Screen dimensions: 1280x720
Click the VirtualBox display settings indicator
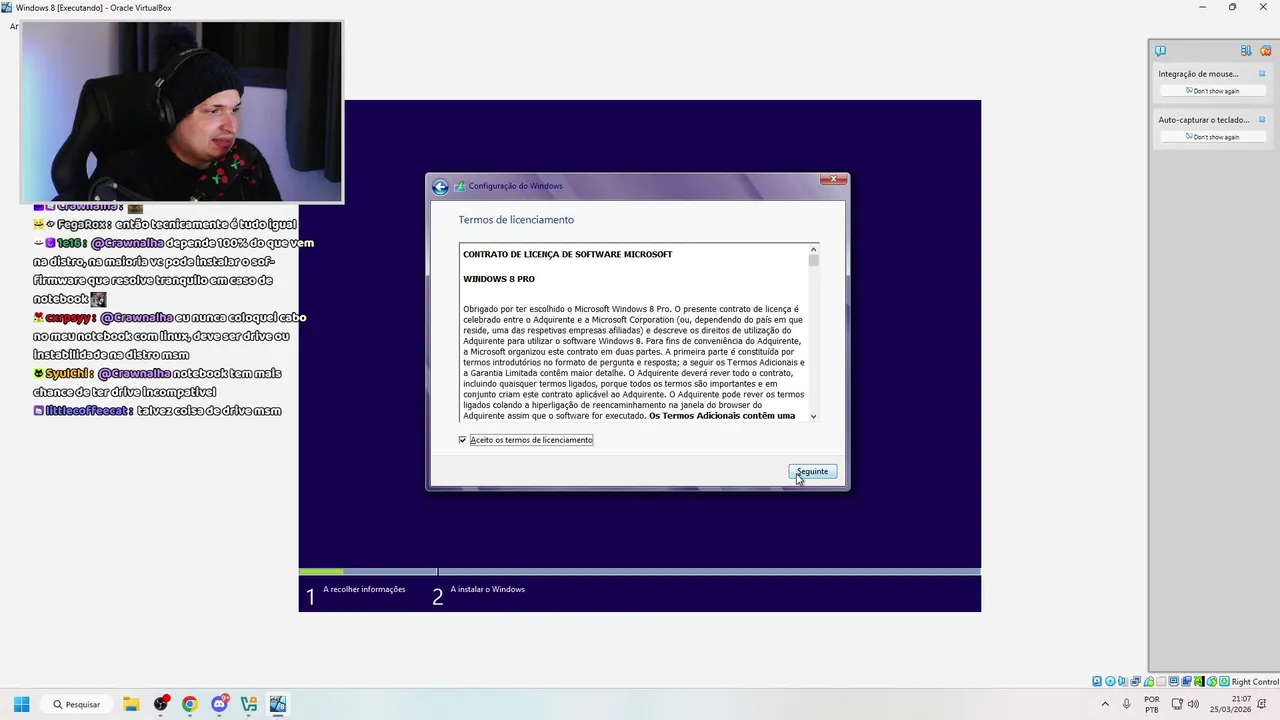[x=1174, y=681]
